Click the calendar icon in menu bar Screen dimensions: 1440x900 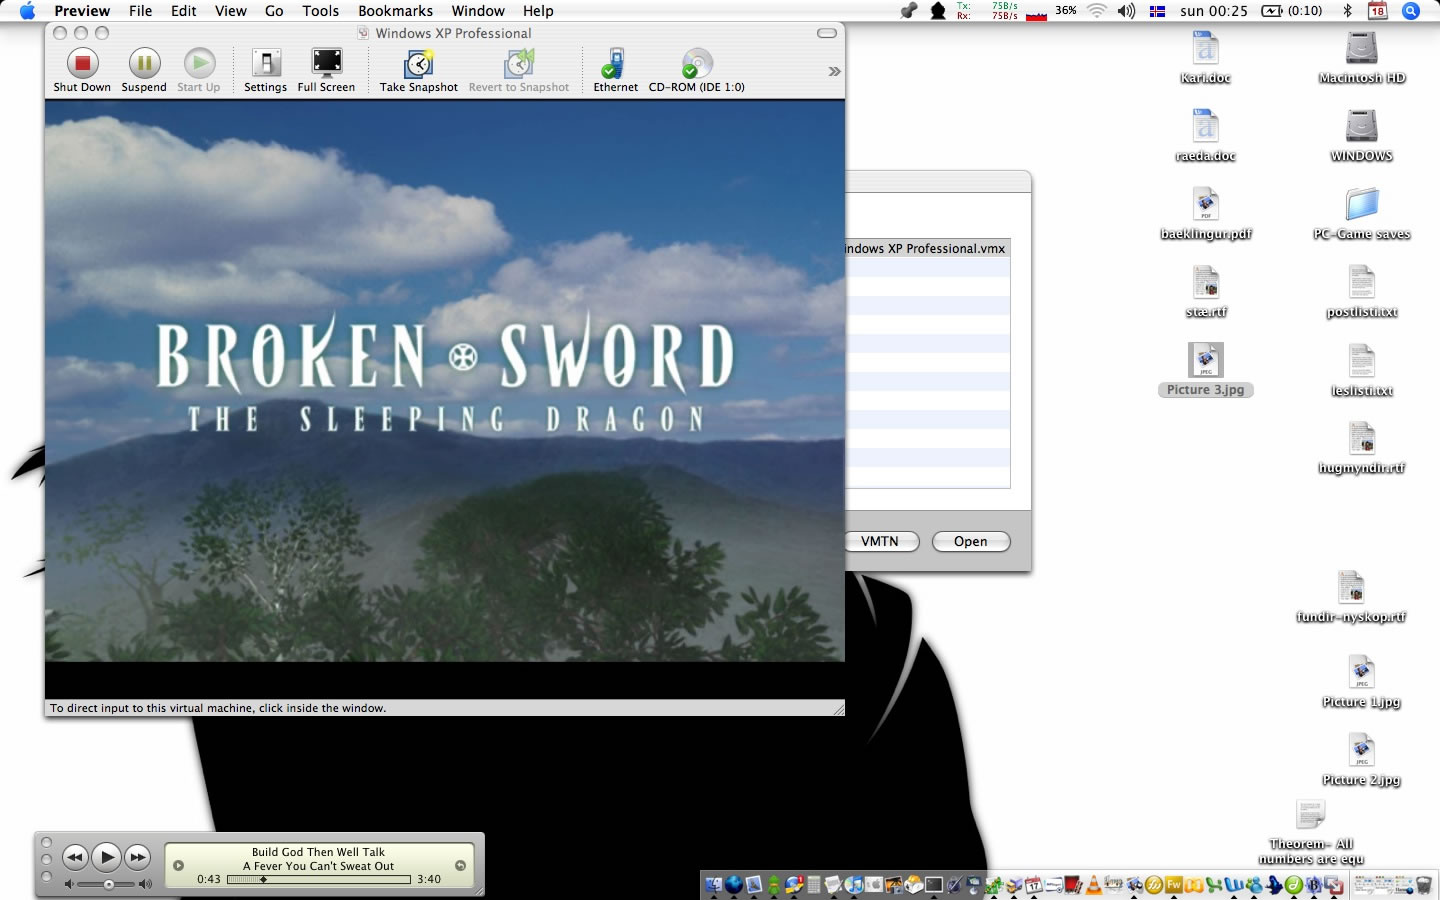[x=1378, y=11]
